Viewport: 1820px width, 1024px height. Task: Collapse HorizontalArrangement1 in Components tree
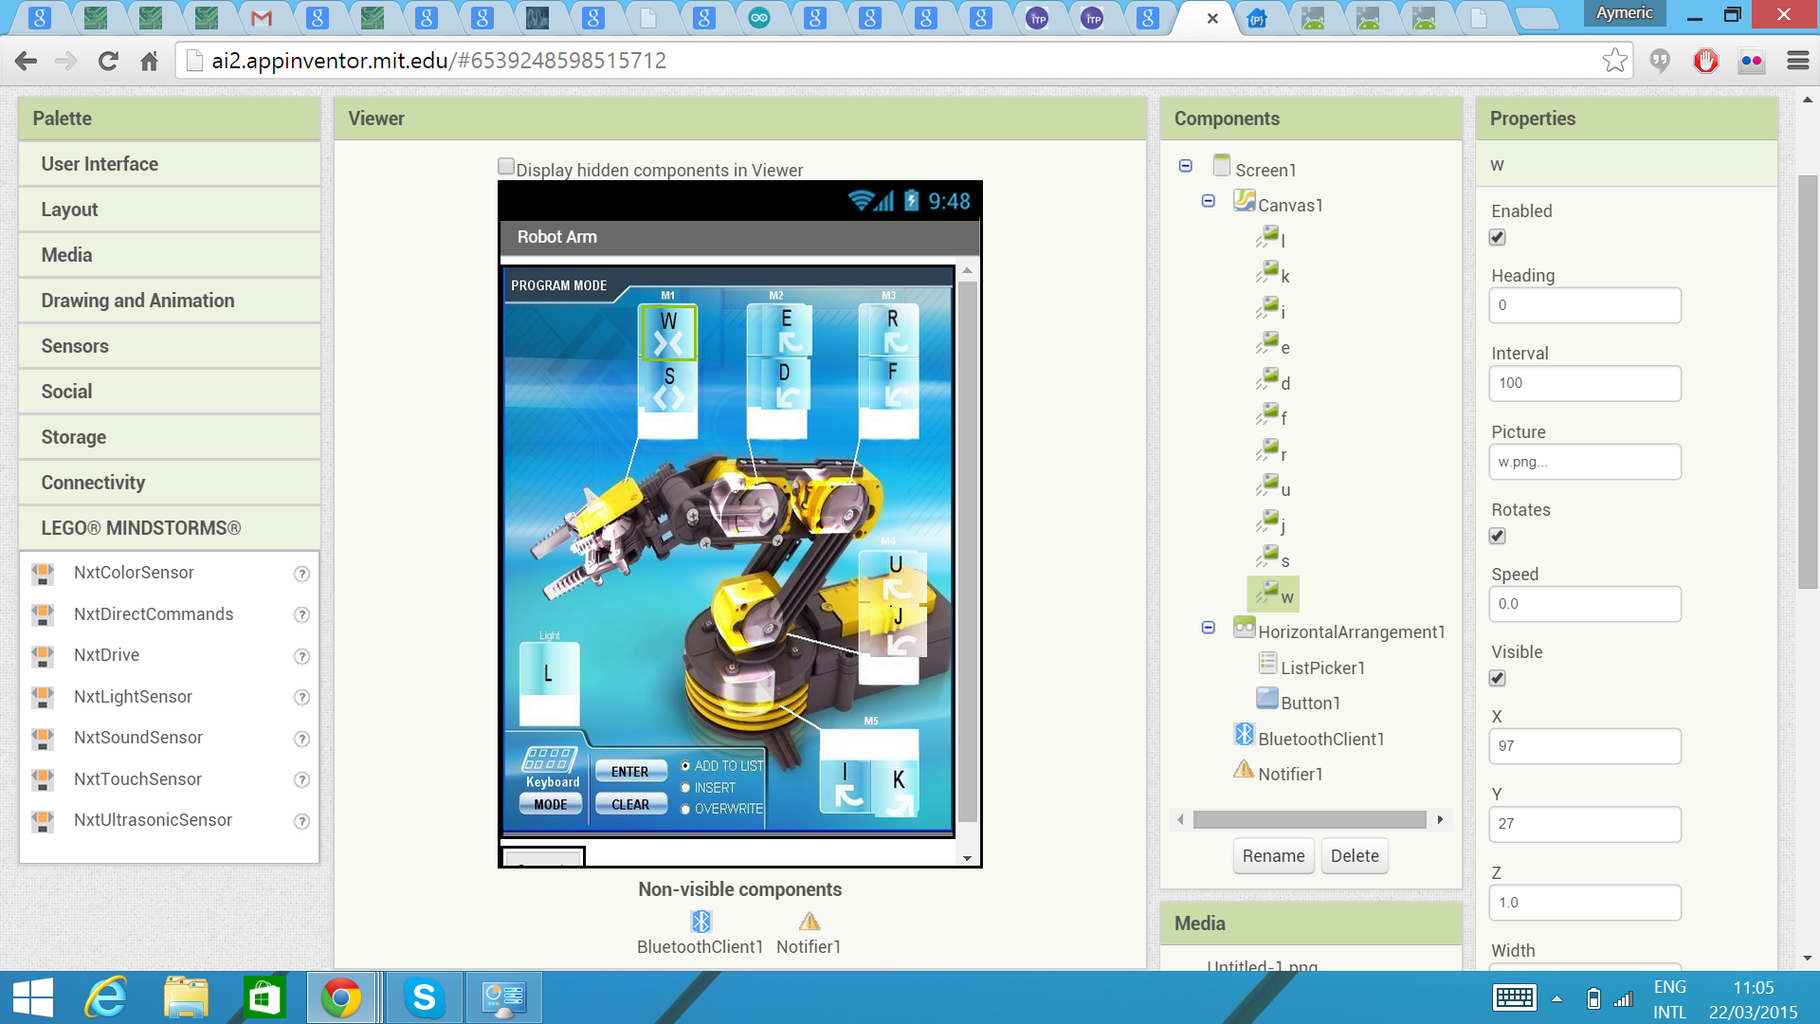coord(1208,628)
